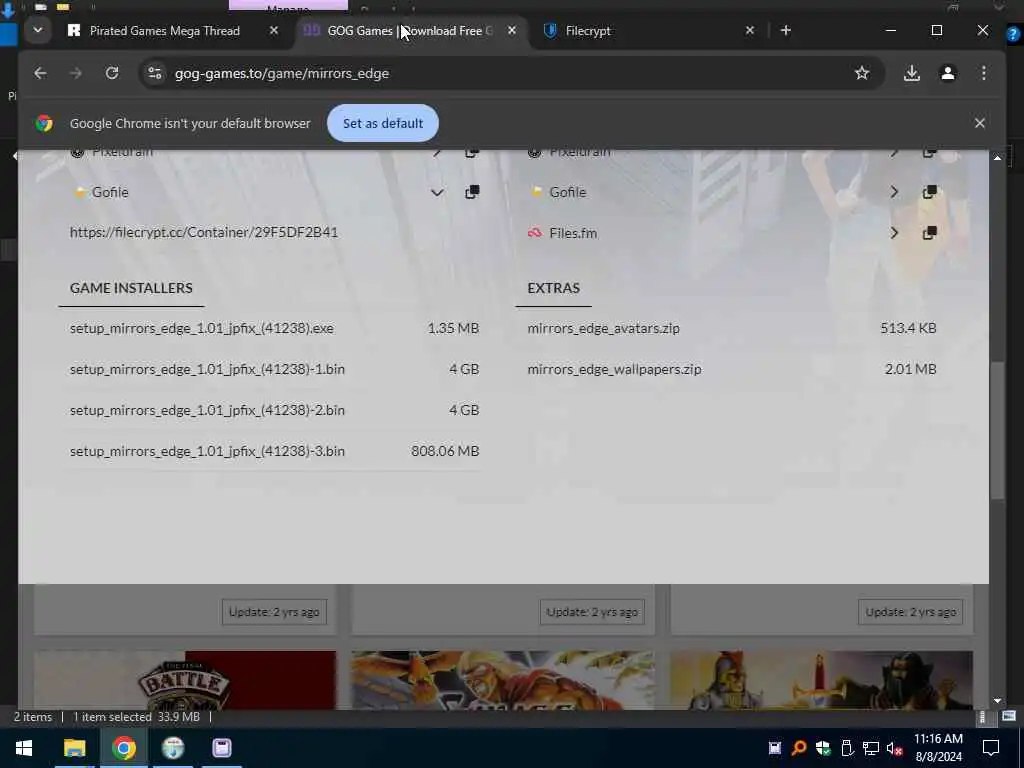
Task: Open Windows Security tray icon
Action: click(x=822, y=748)
